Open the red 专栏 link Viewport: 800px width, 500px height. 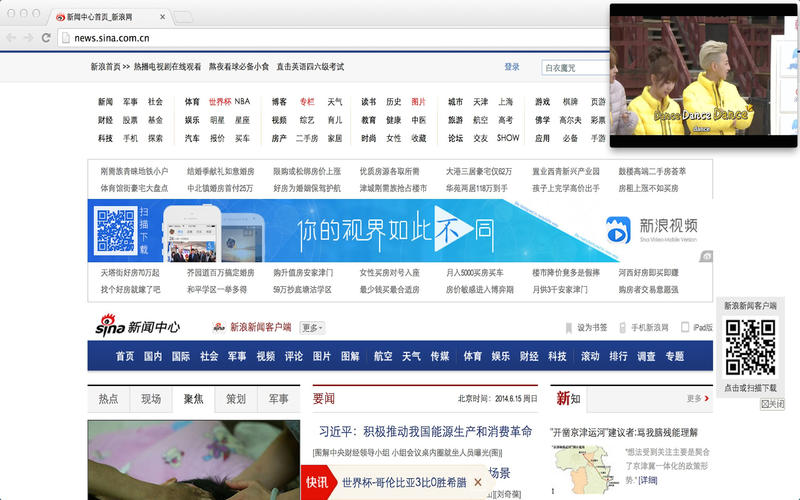point(307,102)
